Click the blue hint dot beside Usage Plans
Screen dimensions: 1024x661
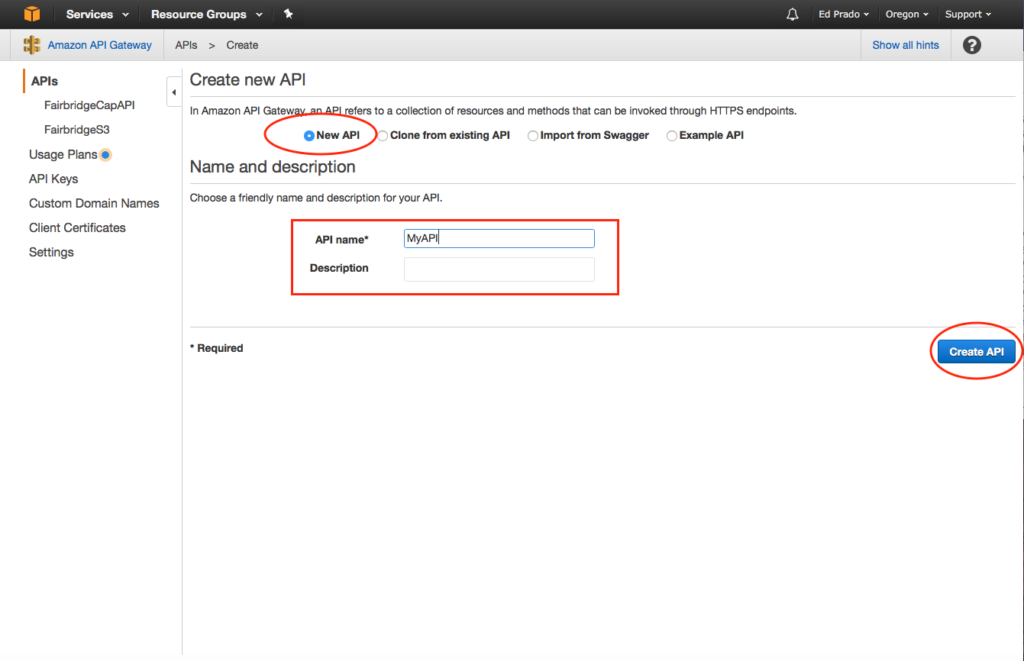106,155
